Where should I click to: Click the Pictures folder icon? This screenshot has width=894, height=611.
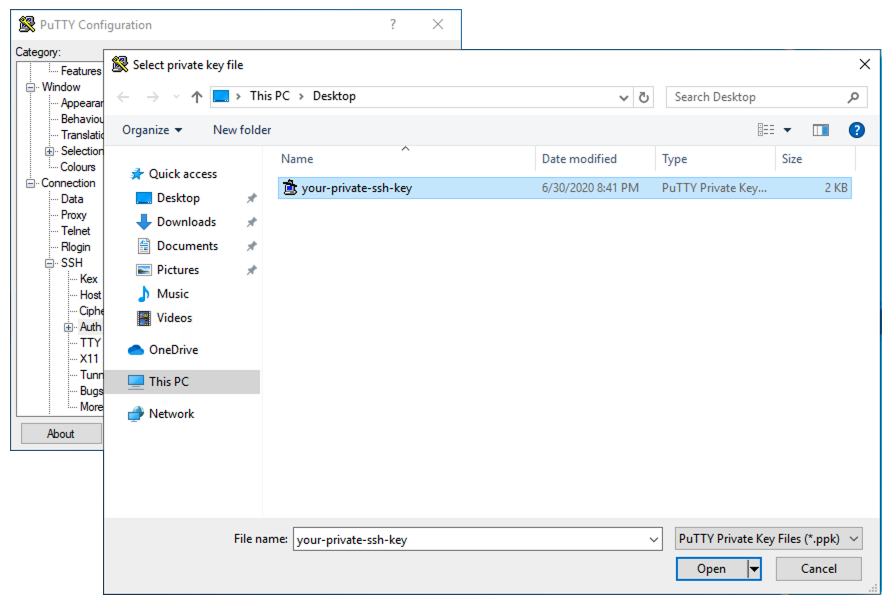(144, 270)
